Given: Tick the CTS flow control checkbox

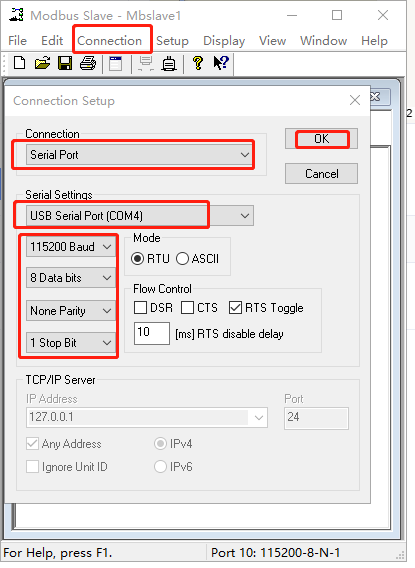Looking at the screenshot, I should [x=187, y=308].
